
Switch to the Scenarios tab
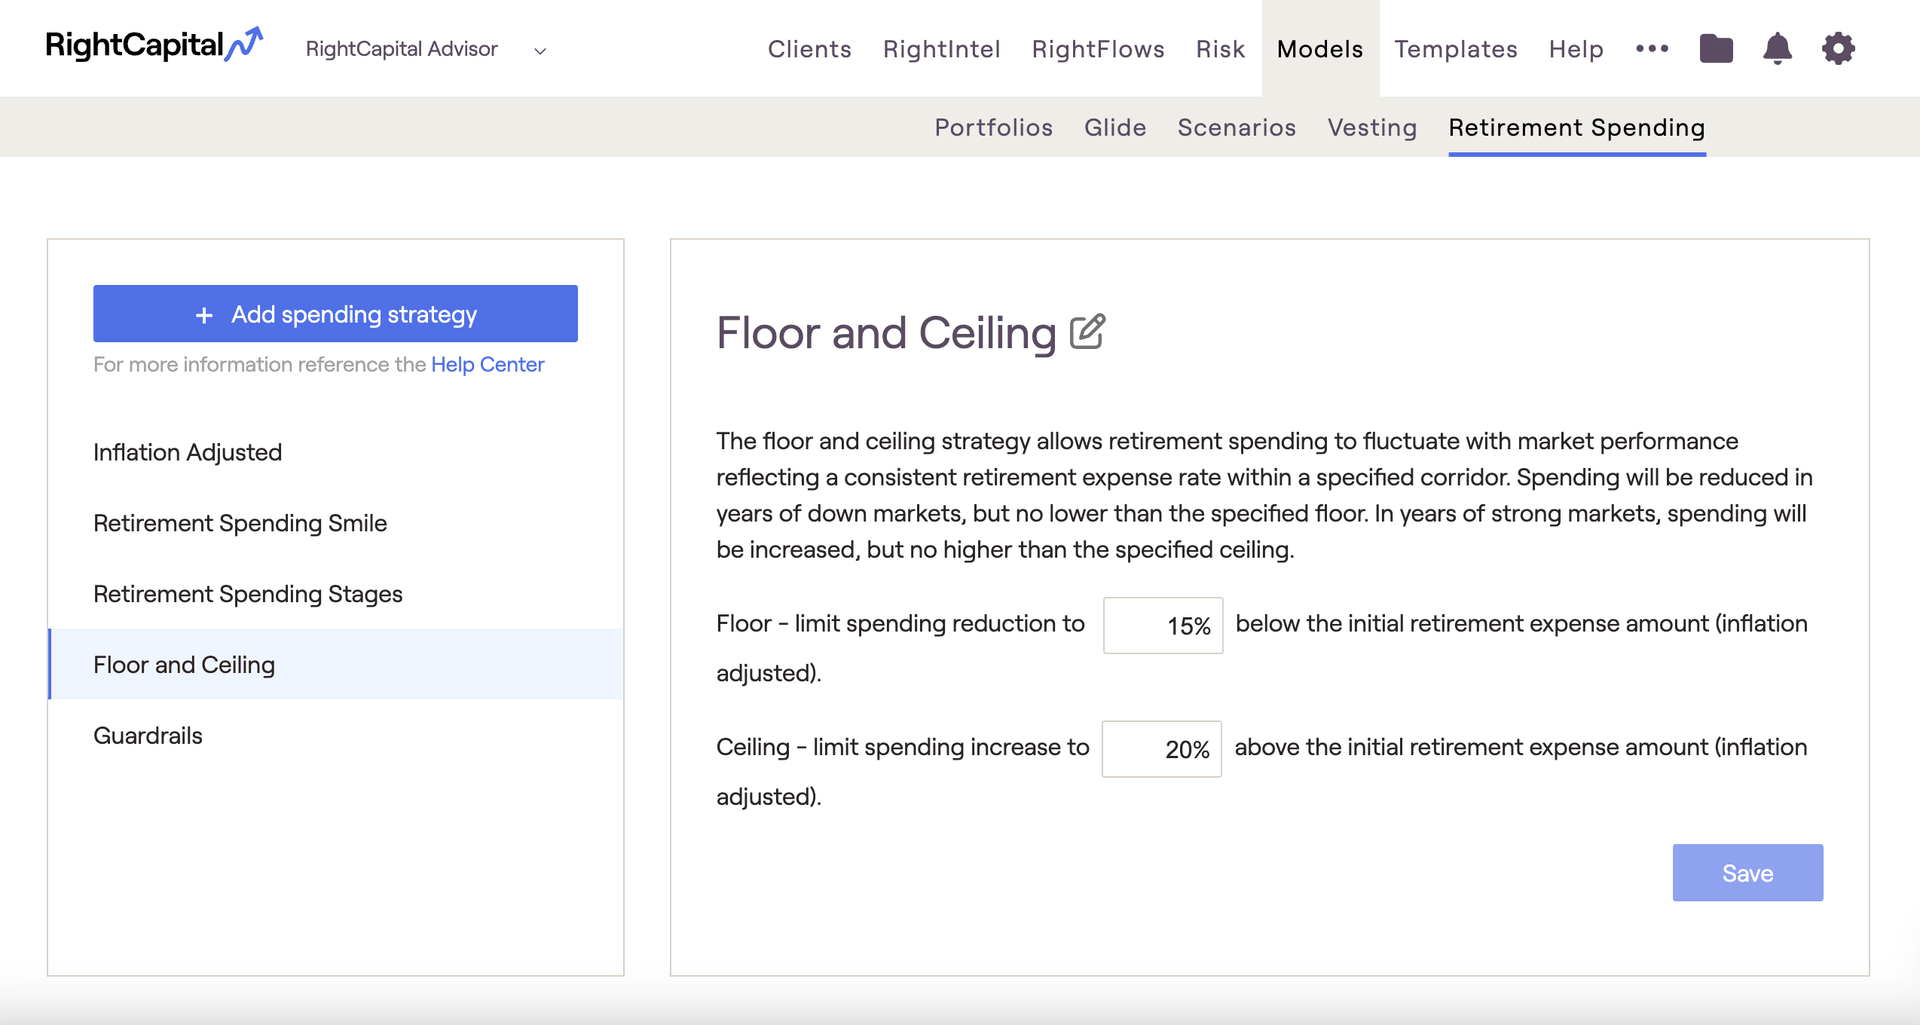[x=1236, y=127]
